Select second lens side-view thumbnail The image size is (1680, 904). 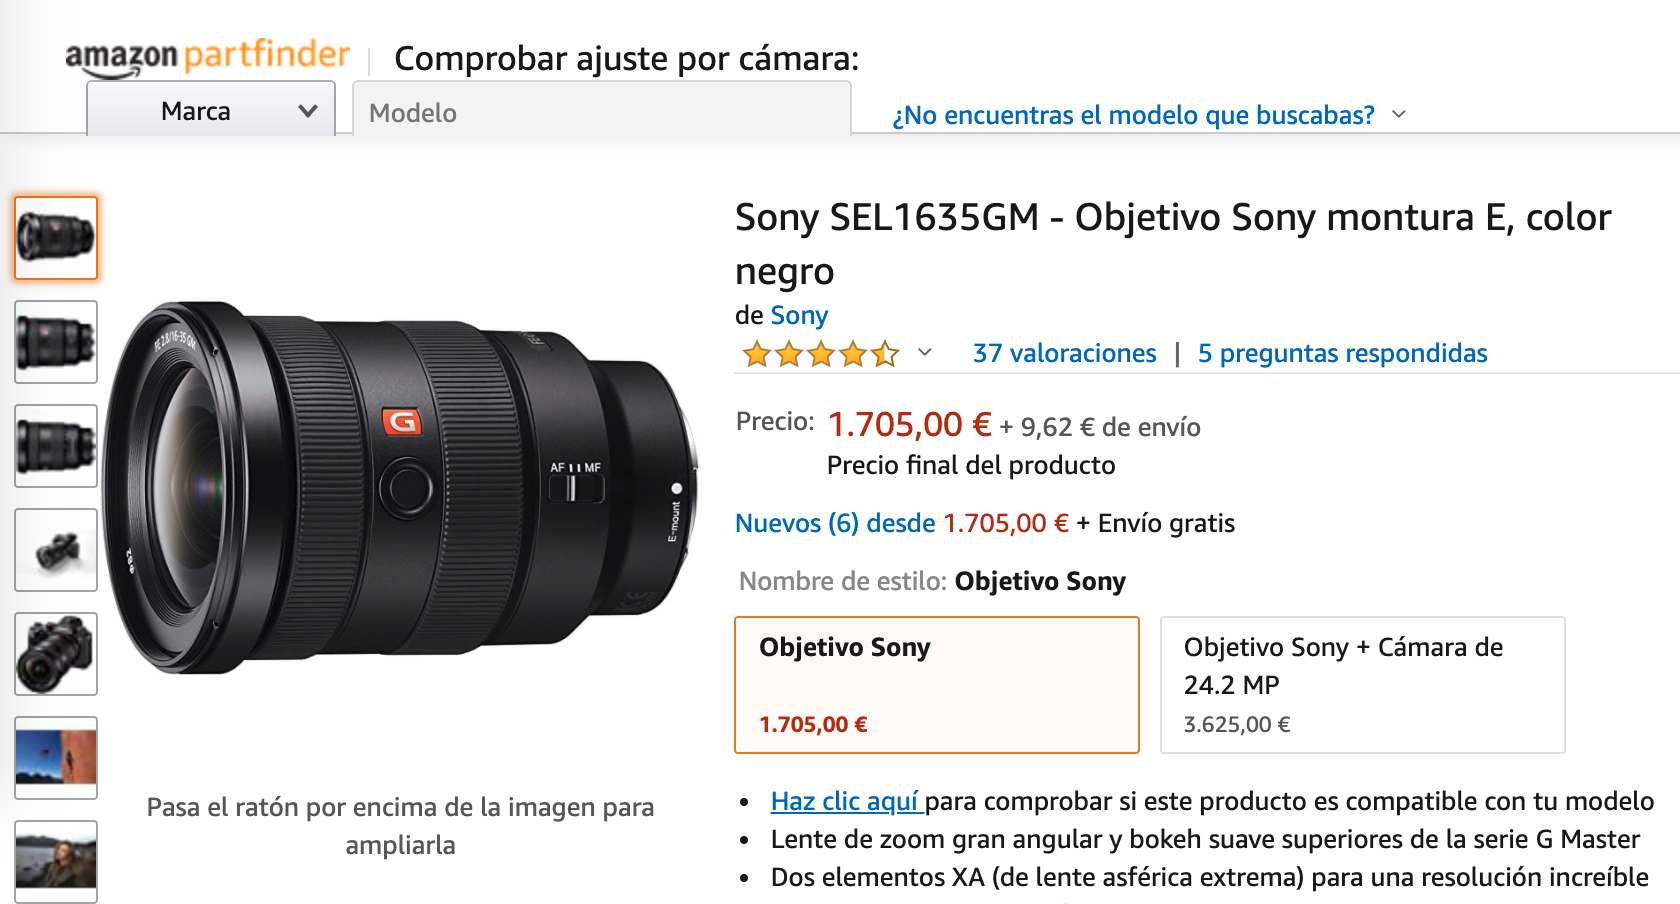[x=56, y=342]
